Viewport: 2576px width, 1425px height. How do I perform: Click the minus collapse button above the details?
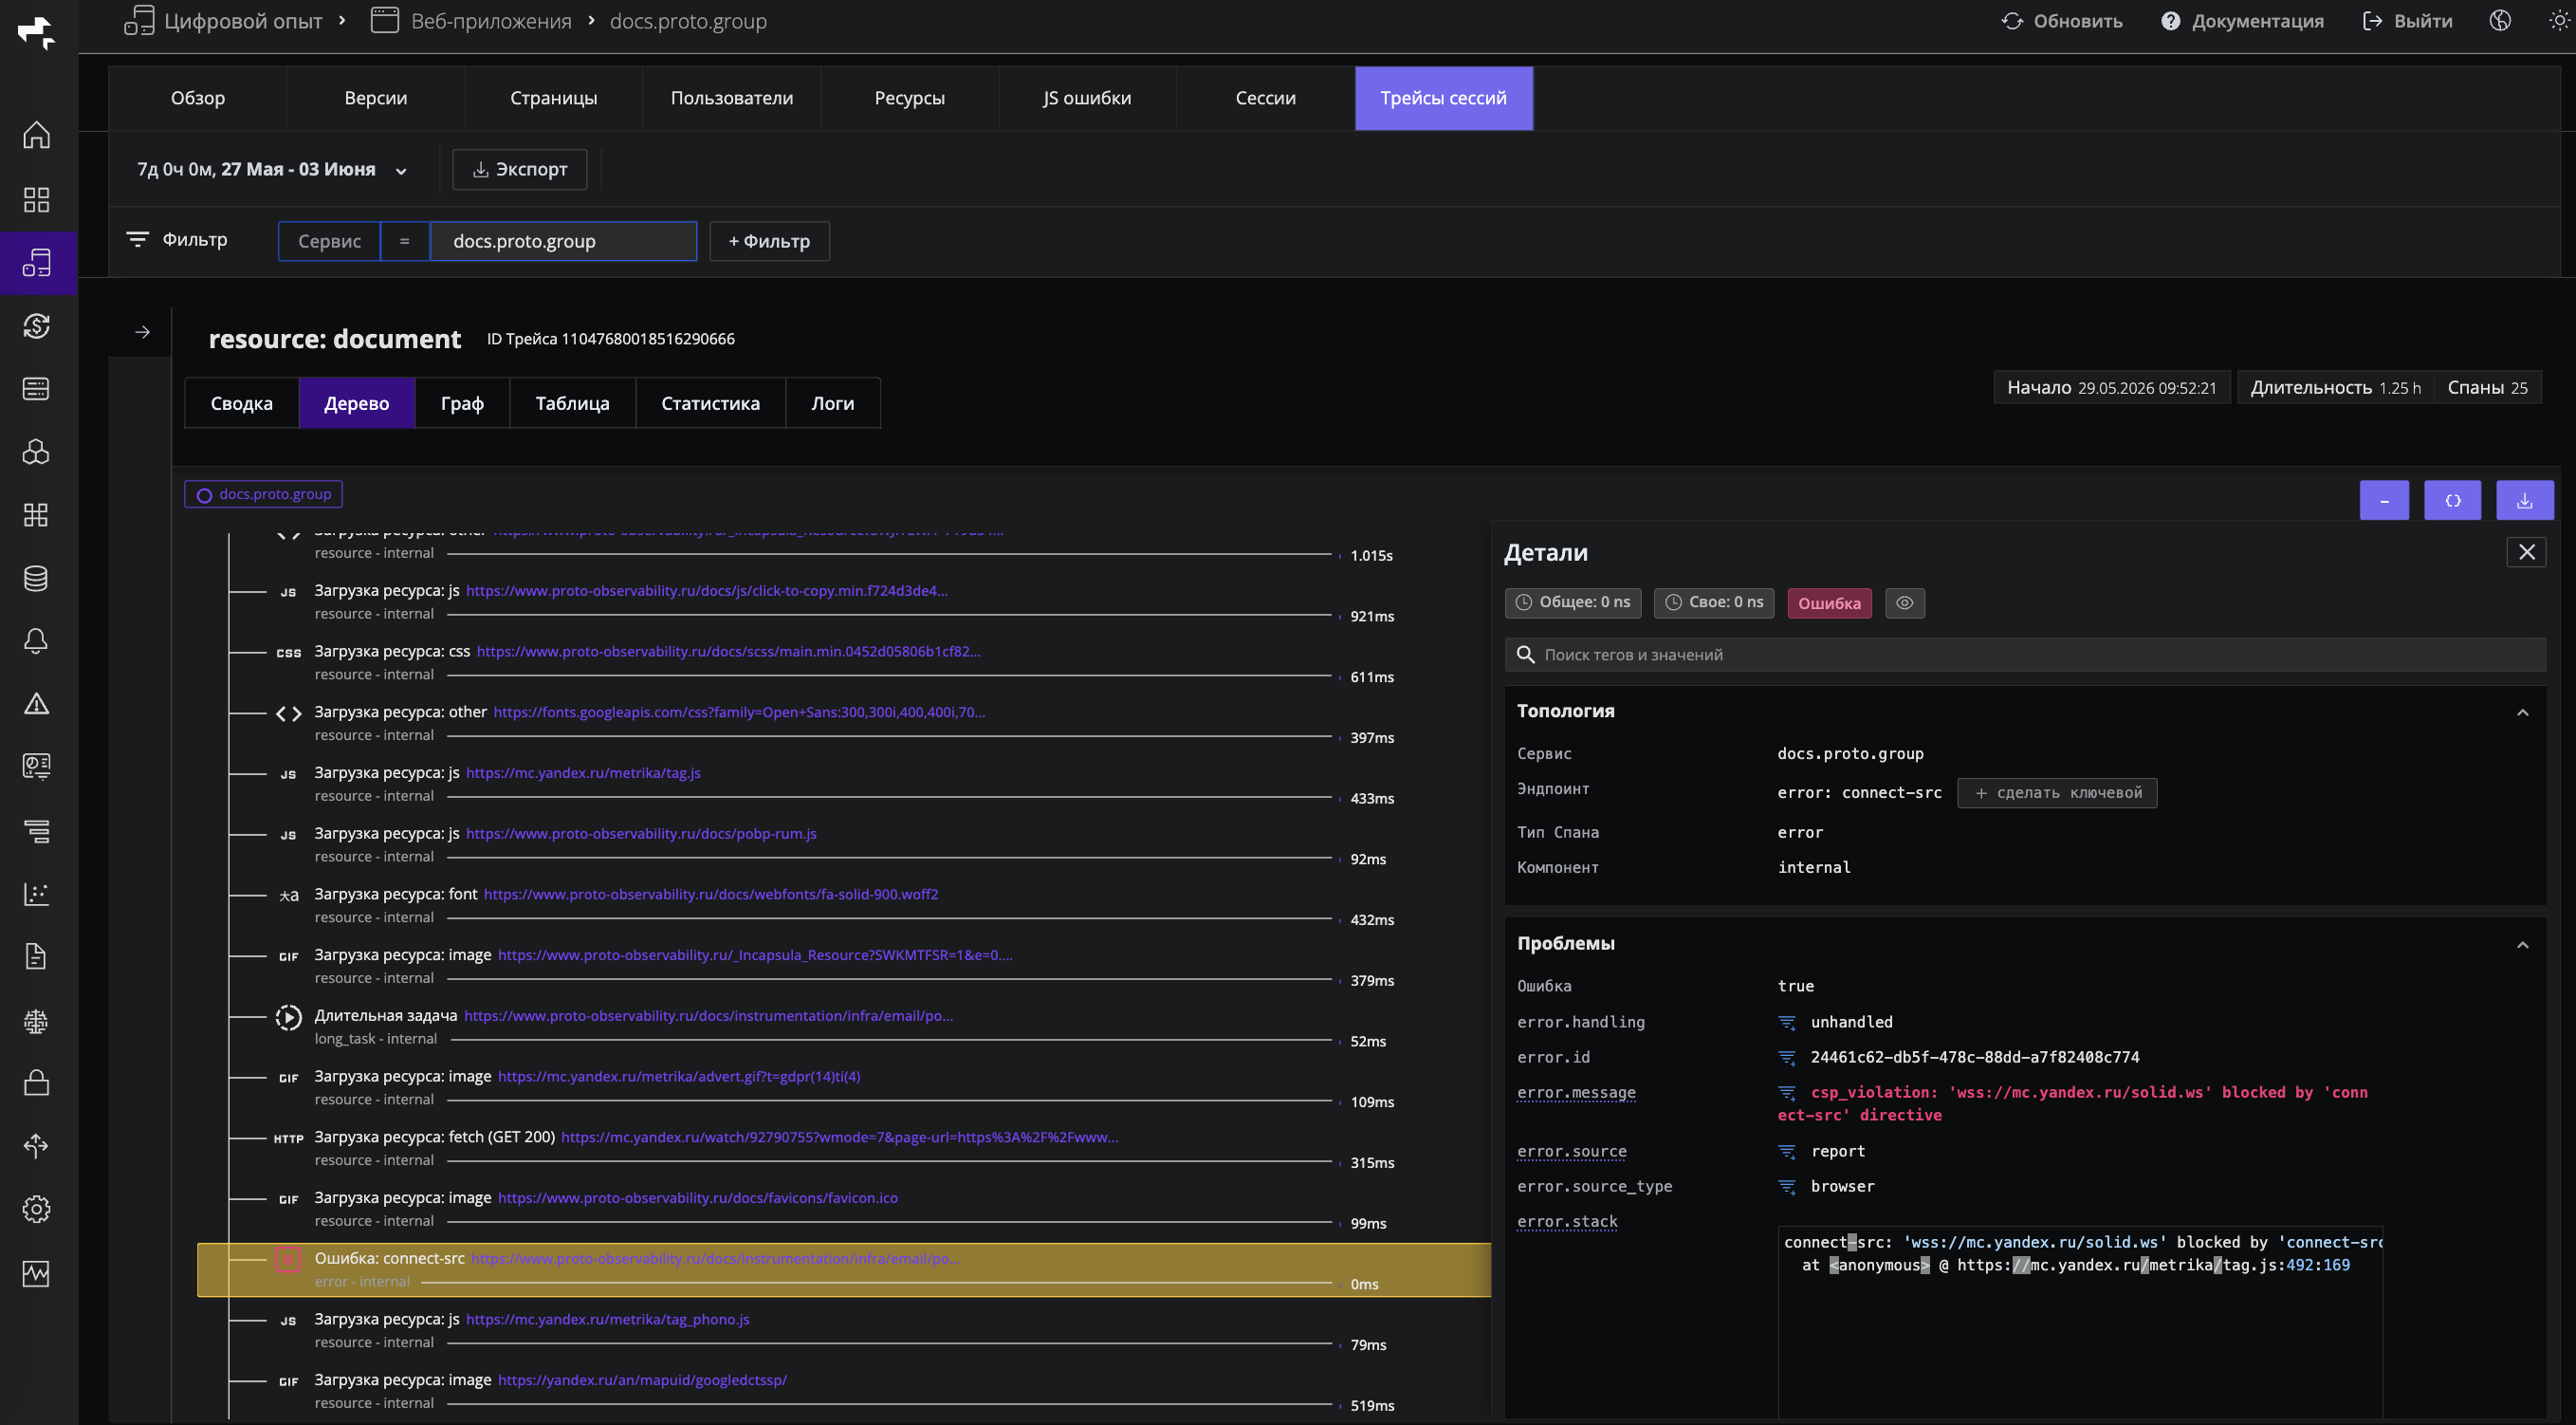(x=2384, y=500)
